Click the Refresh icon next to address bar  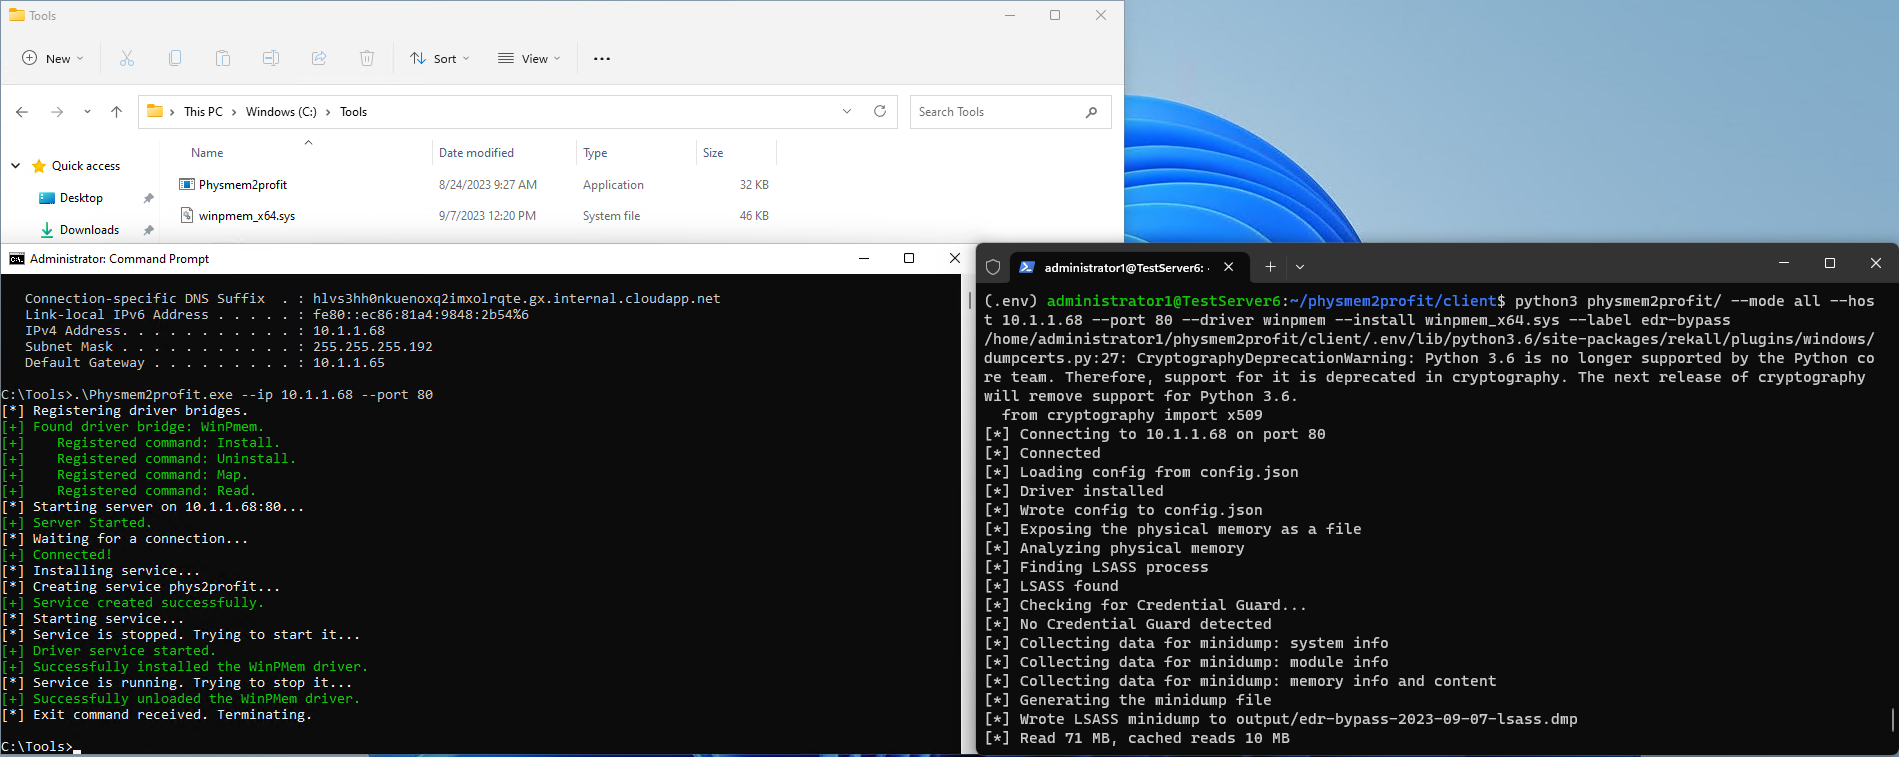point(880,111)
